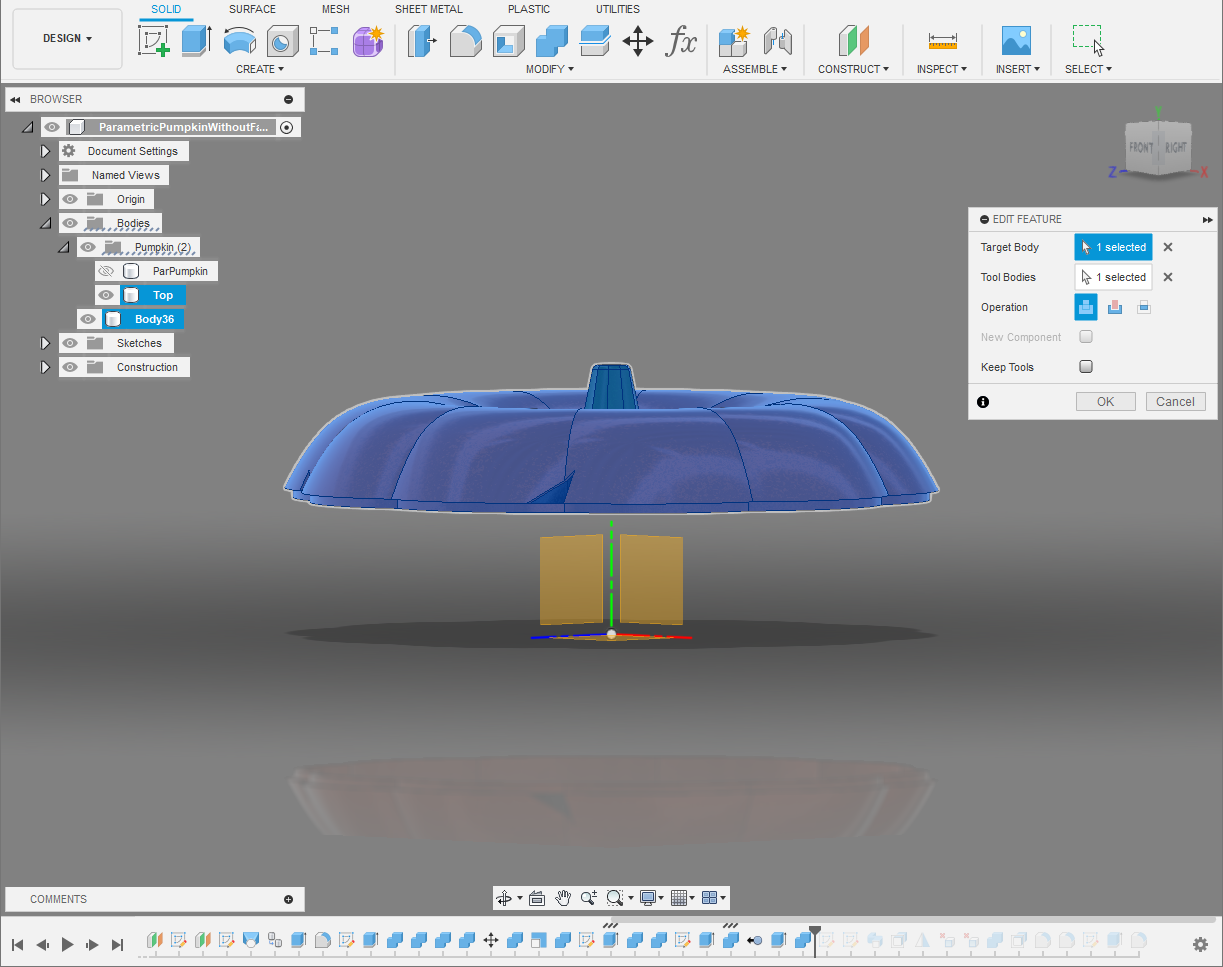The height and width of the screenshot is (967, 1223).
Task: Toggle visibility of the Construction folder
Action: coord(70,367)
